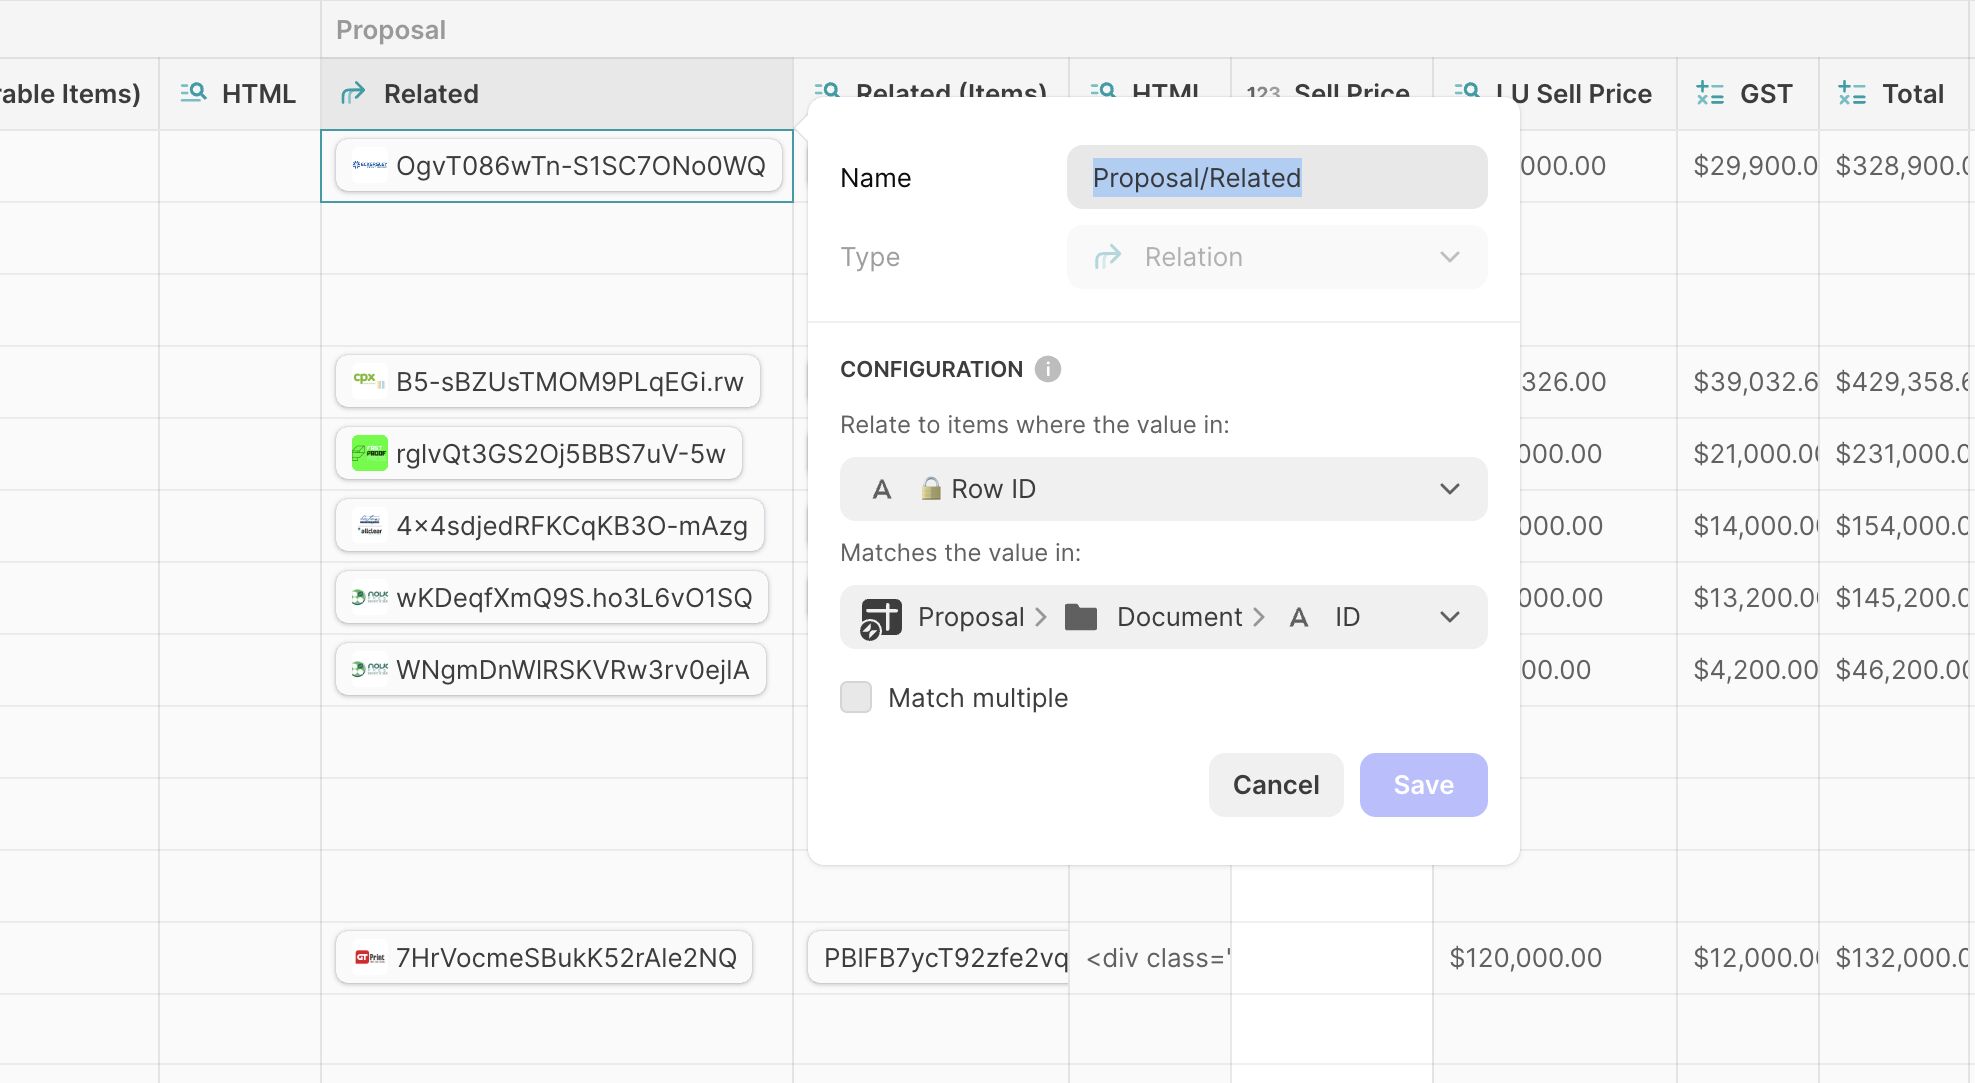Viewport: 1975px width, 1083px height.
Task: Open the Row ID dropdown
Action: (1162, 489)
